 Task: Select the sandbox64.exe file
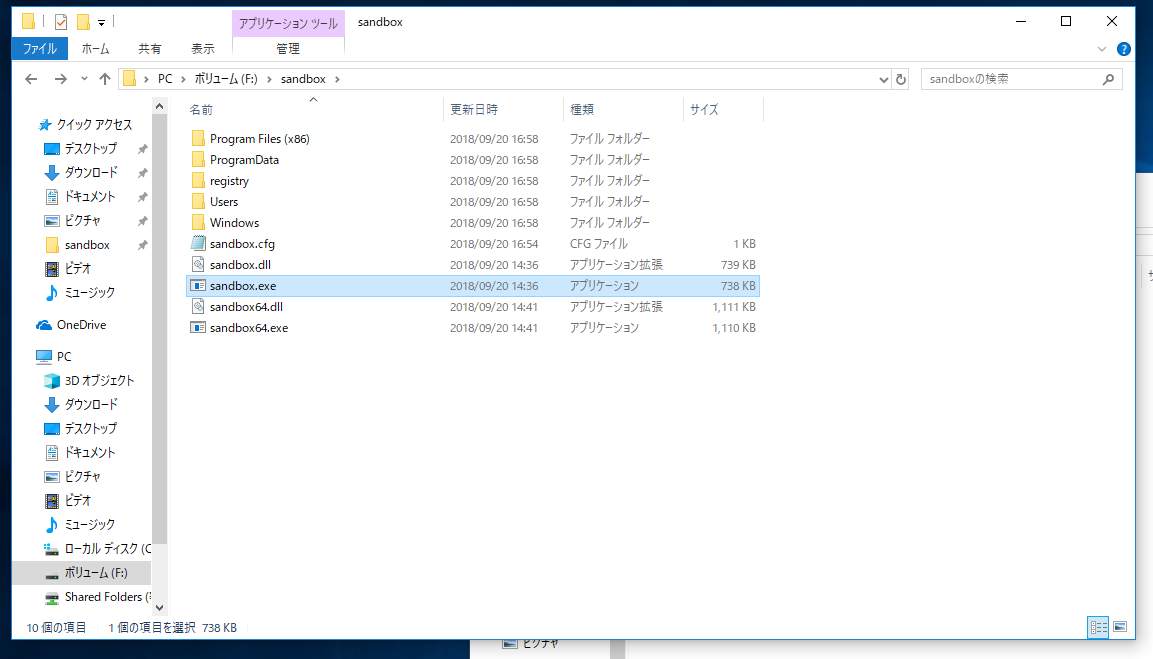(249, 328)
